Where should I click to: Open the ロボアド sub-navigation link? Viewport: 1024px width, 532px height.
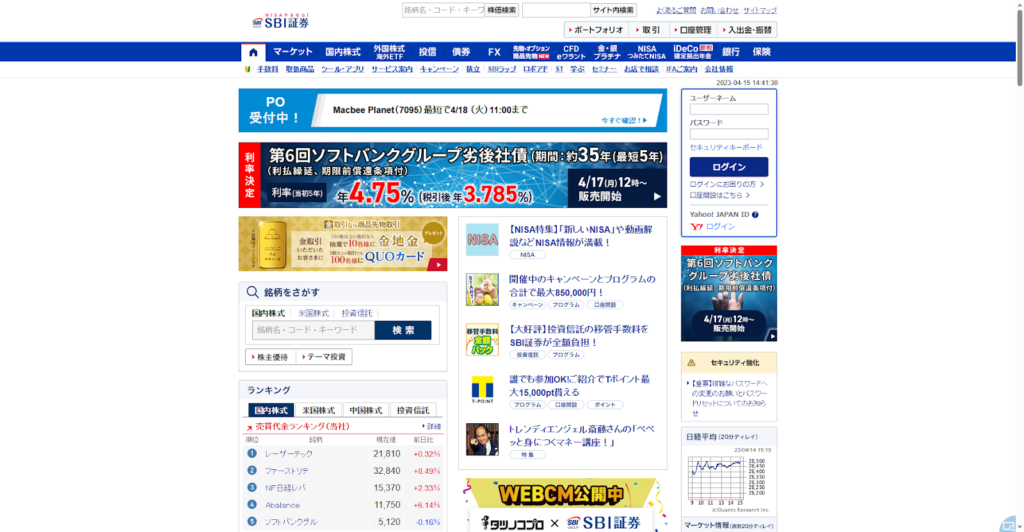click(536, 69)
